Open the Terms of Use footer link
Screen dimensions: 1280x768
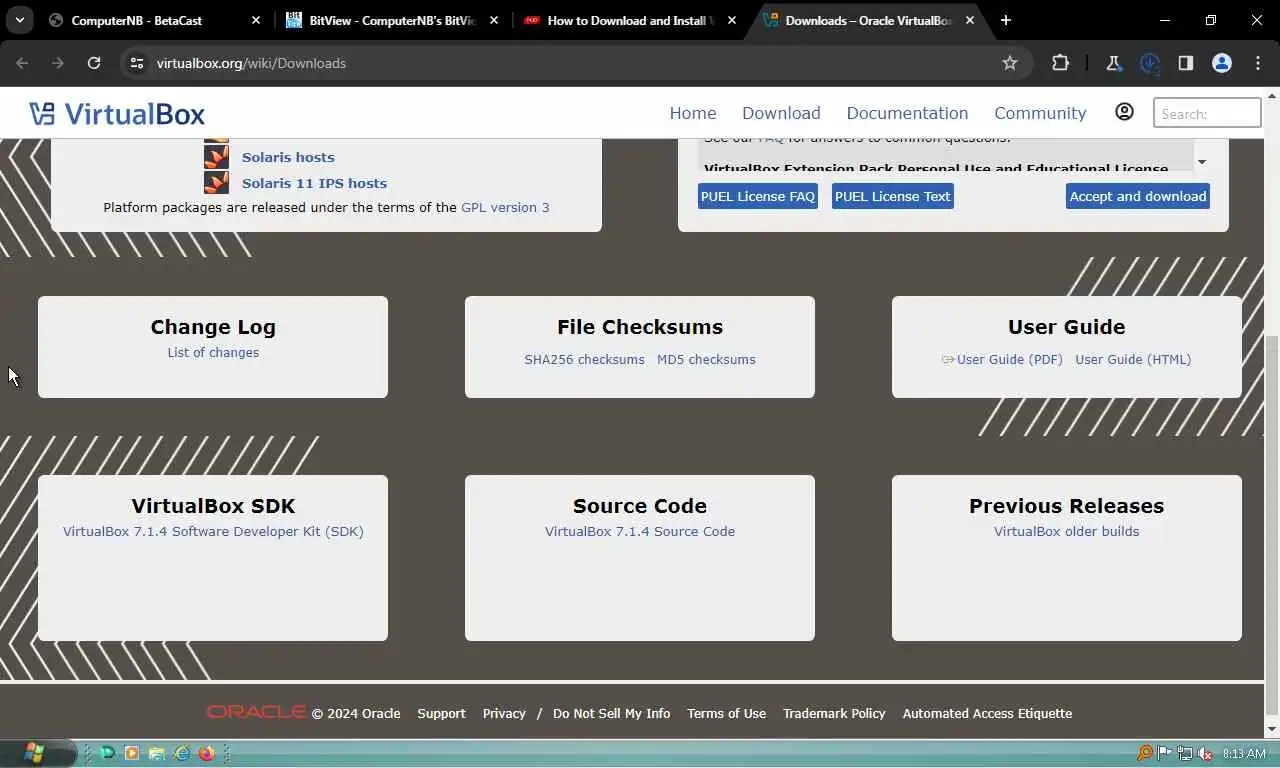point(726,713)
